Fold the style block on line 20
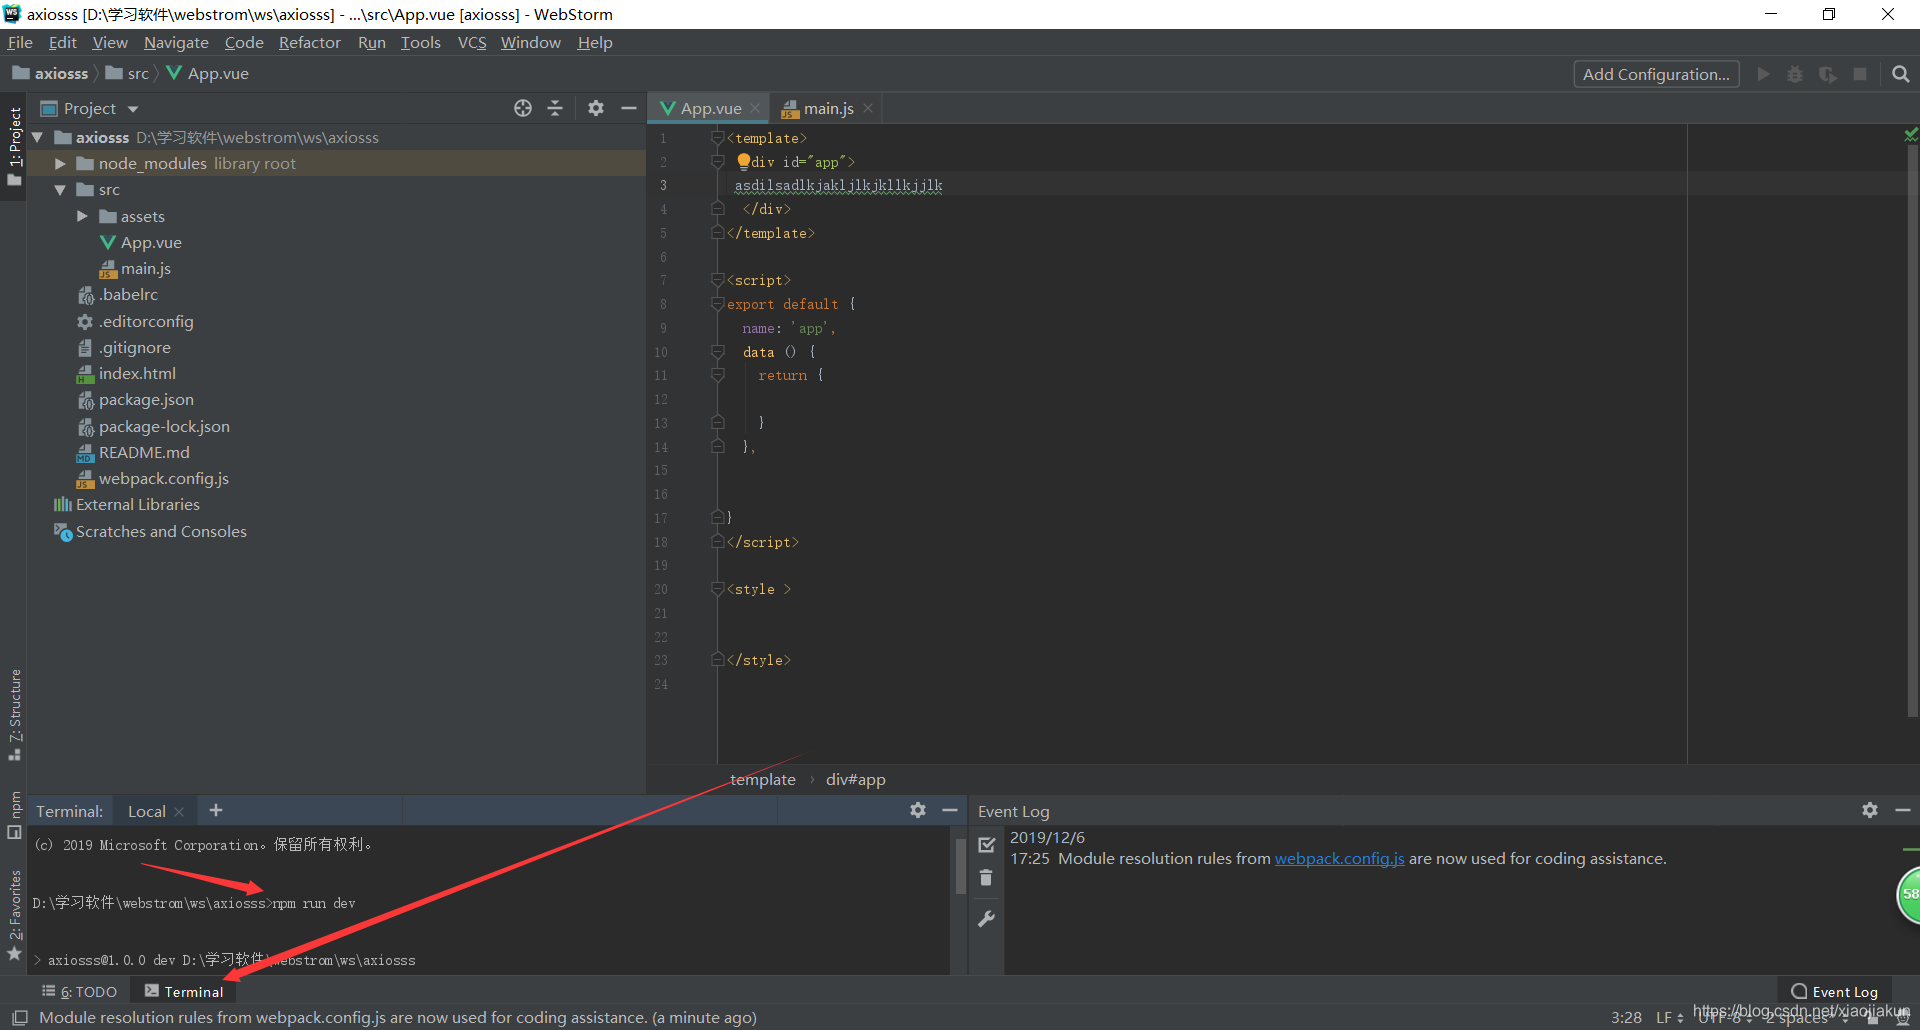 click(717, 589)
